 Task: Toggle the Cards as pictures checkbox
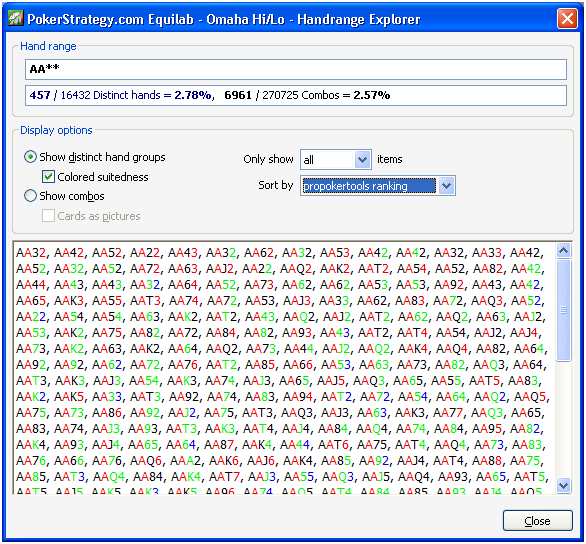48,216
